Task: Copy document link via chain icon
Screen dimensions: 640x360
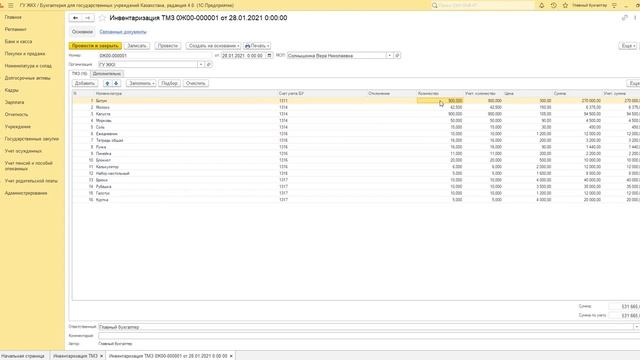Action: click(x=624, y=18)
